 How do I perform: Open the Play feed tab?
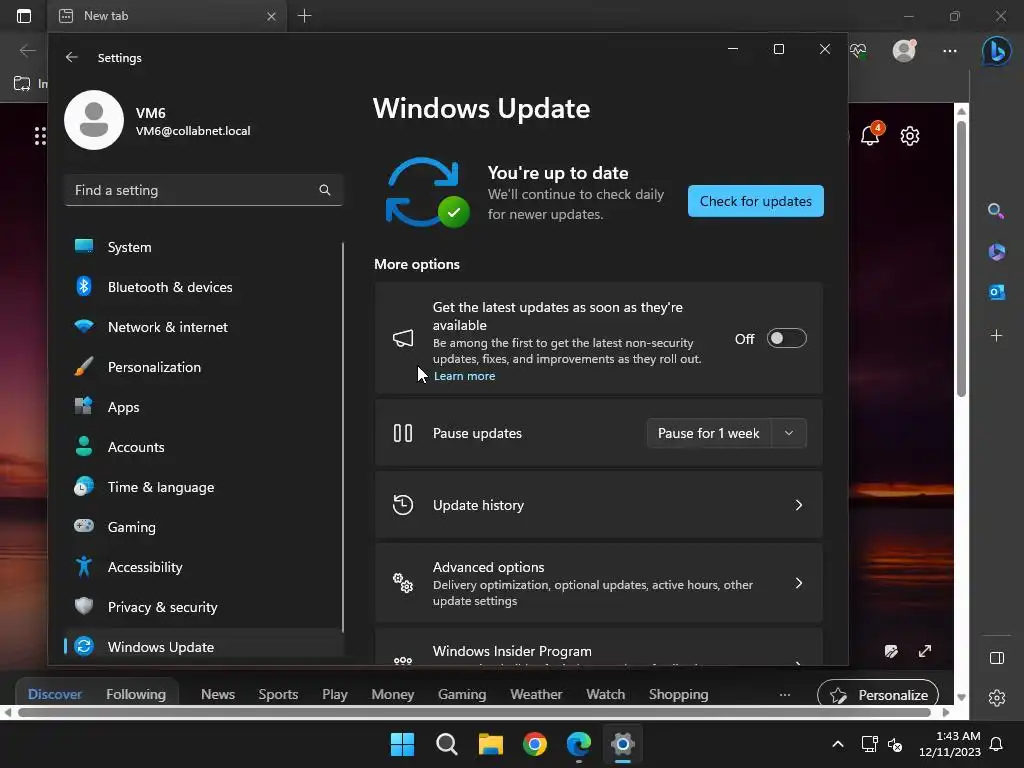[x=334, y=694]
